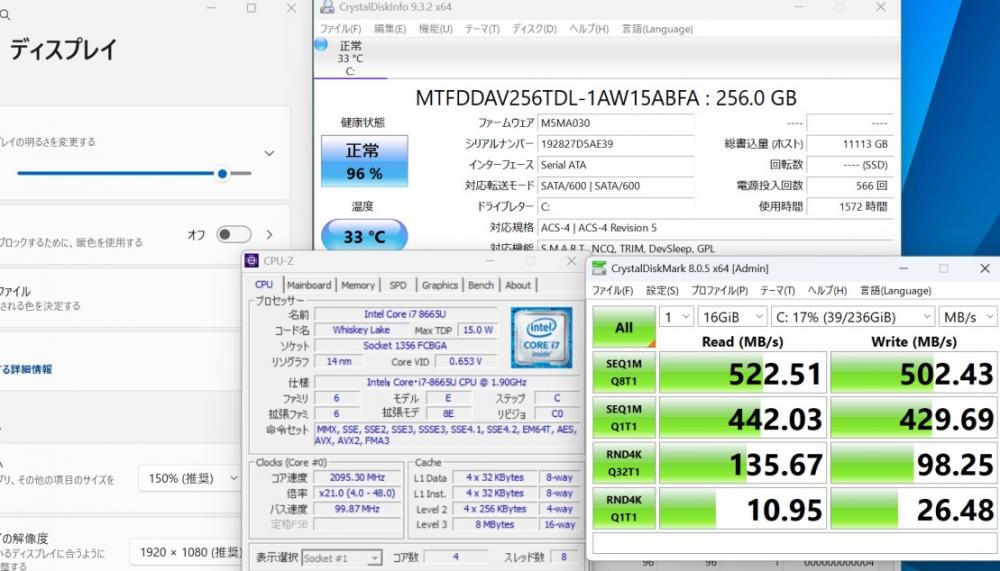
Task: Open night light settings chevron
Action: tap(270, 234)
